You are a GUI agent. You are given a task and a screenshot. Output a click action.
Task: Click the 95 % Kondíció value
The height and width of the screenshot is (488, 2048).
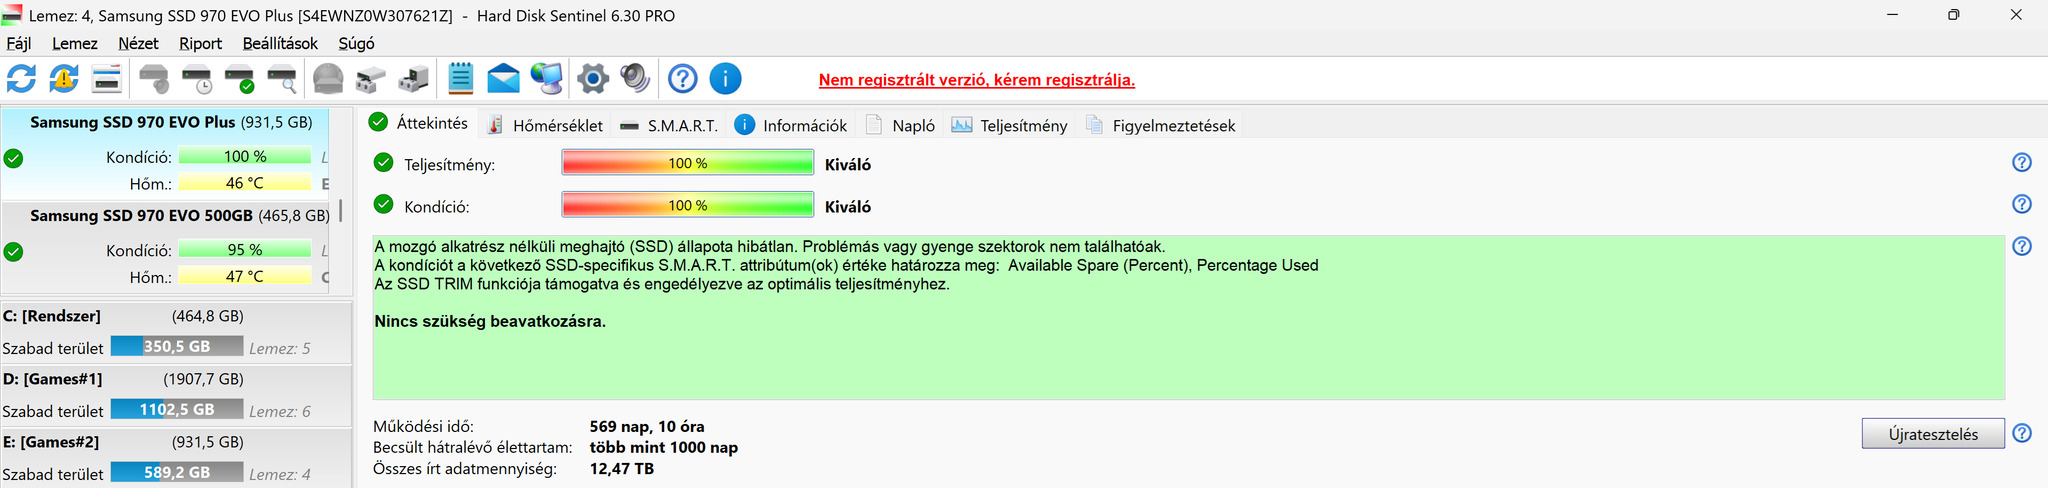coord(245,250)
